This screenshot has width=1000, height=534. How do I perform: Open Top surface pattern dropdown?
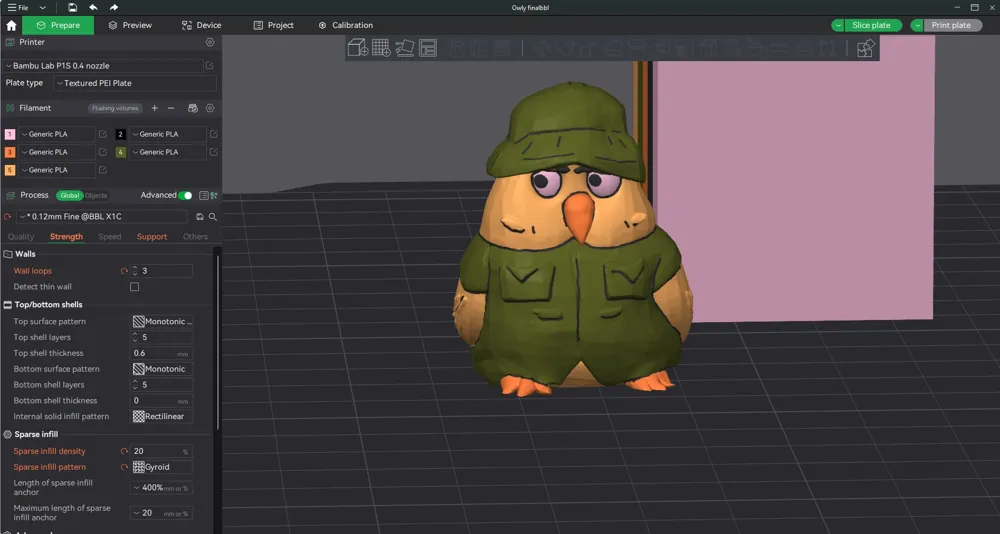coord(162,322)
